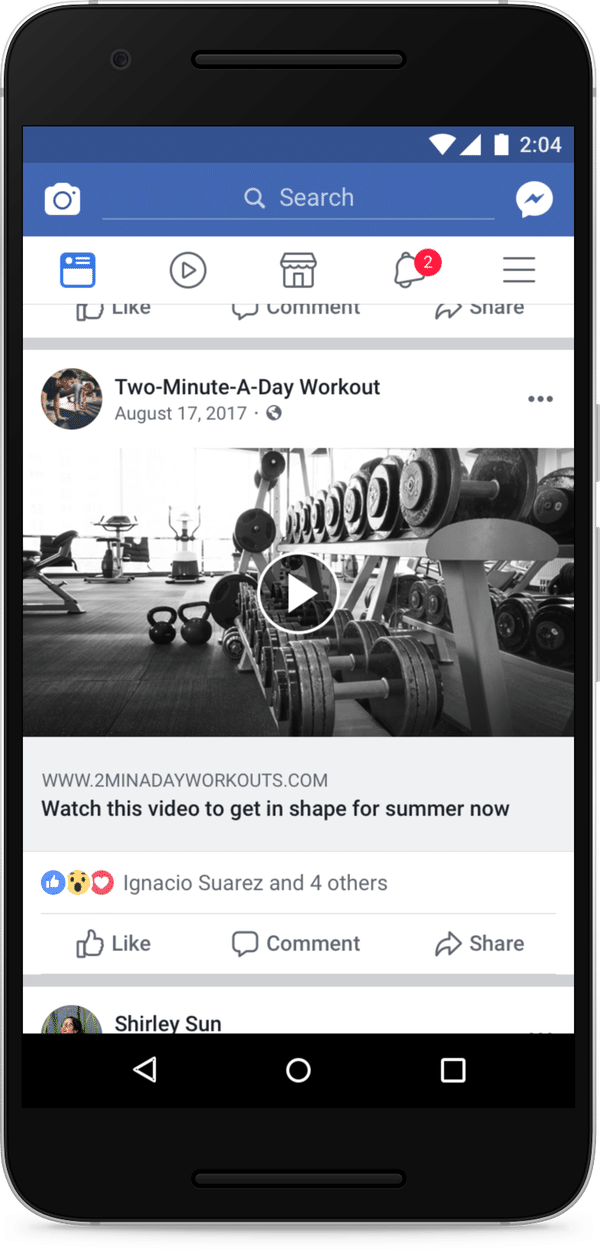600x1250 pixels.
Task: Open the Two-Minute-A-Day Workout page name
Action: (247, 387)
